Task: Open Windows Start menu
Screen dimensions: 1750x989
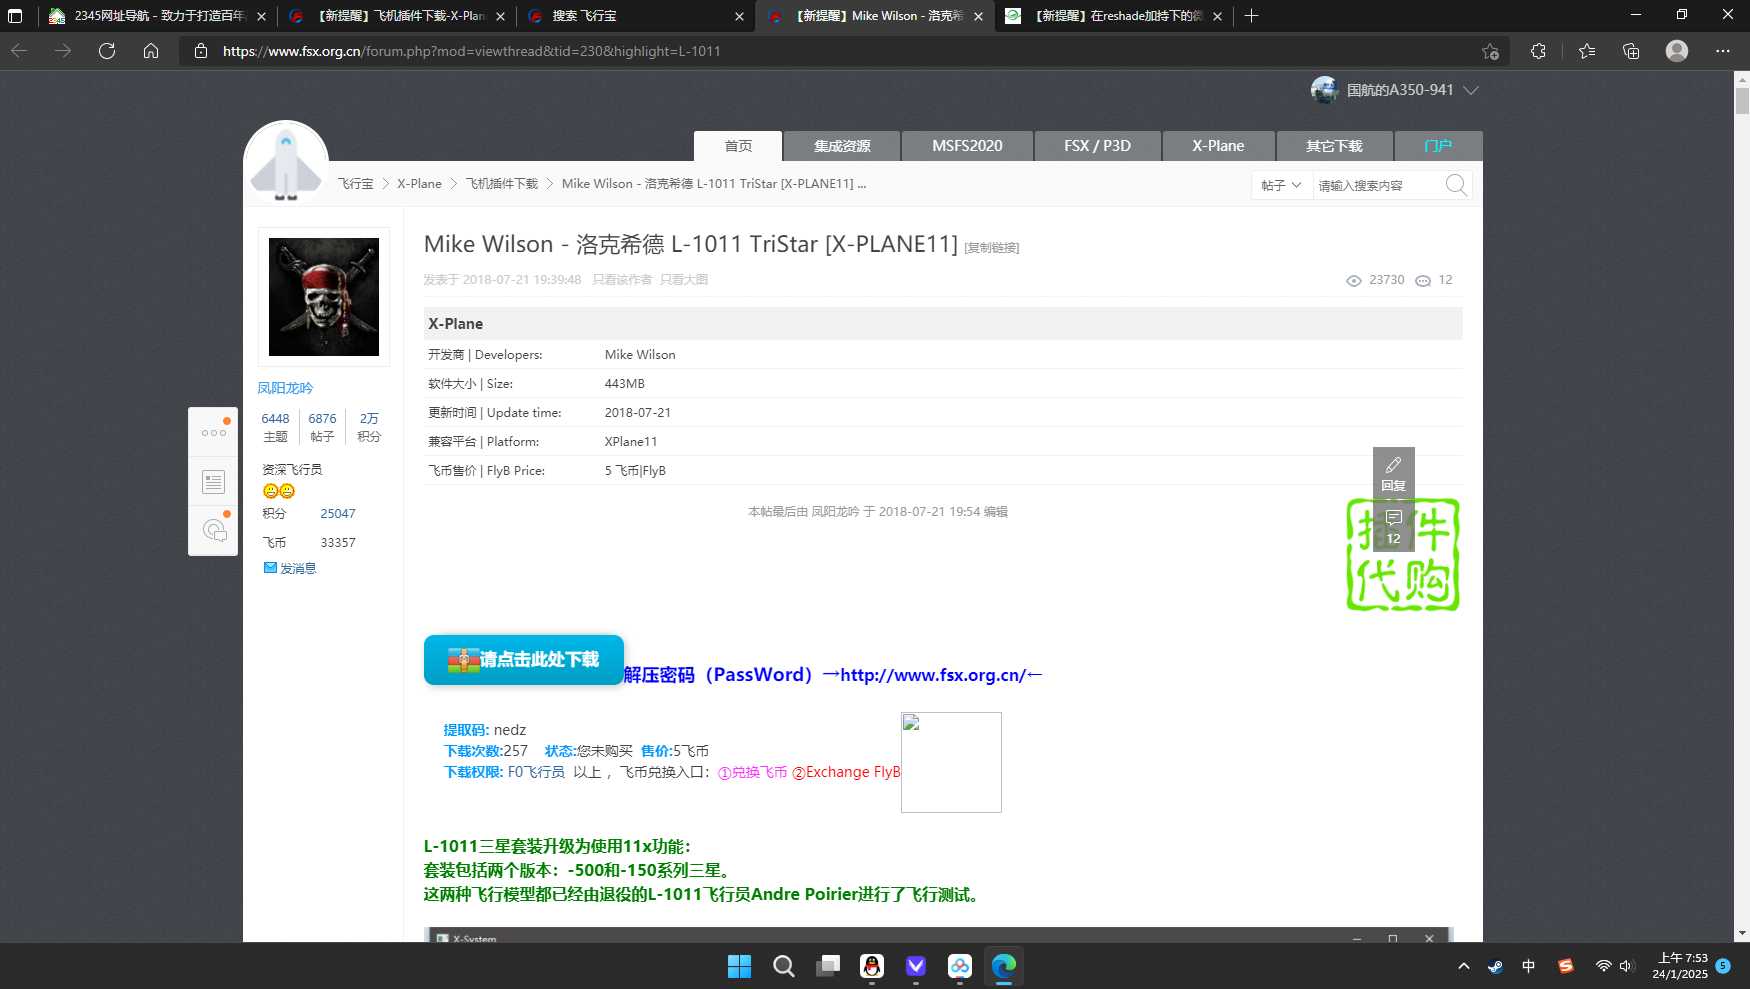Action: click(x=739, y=966)
